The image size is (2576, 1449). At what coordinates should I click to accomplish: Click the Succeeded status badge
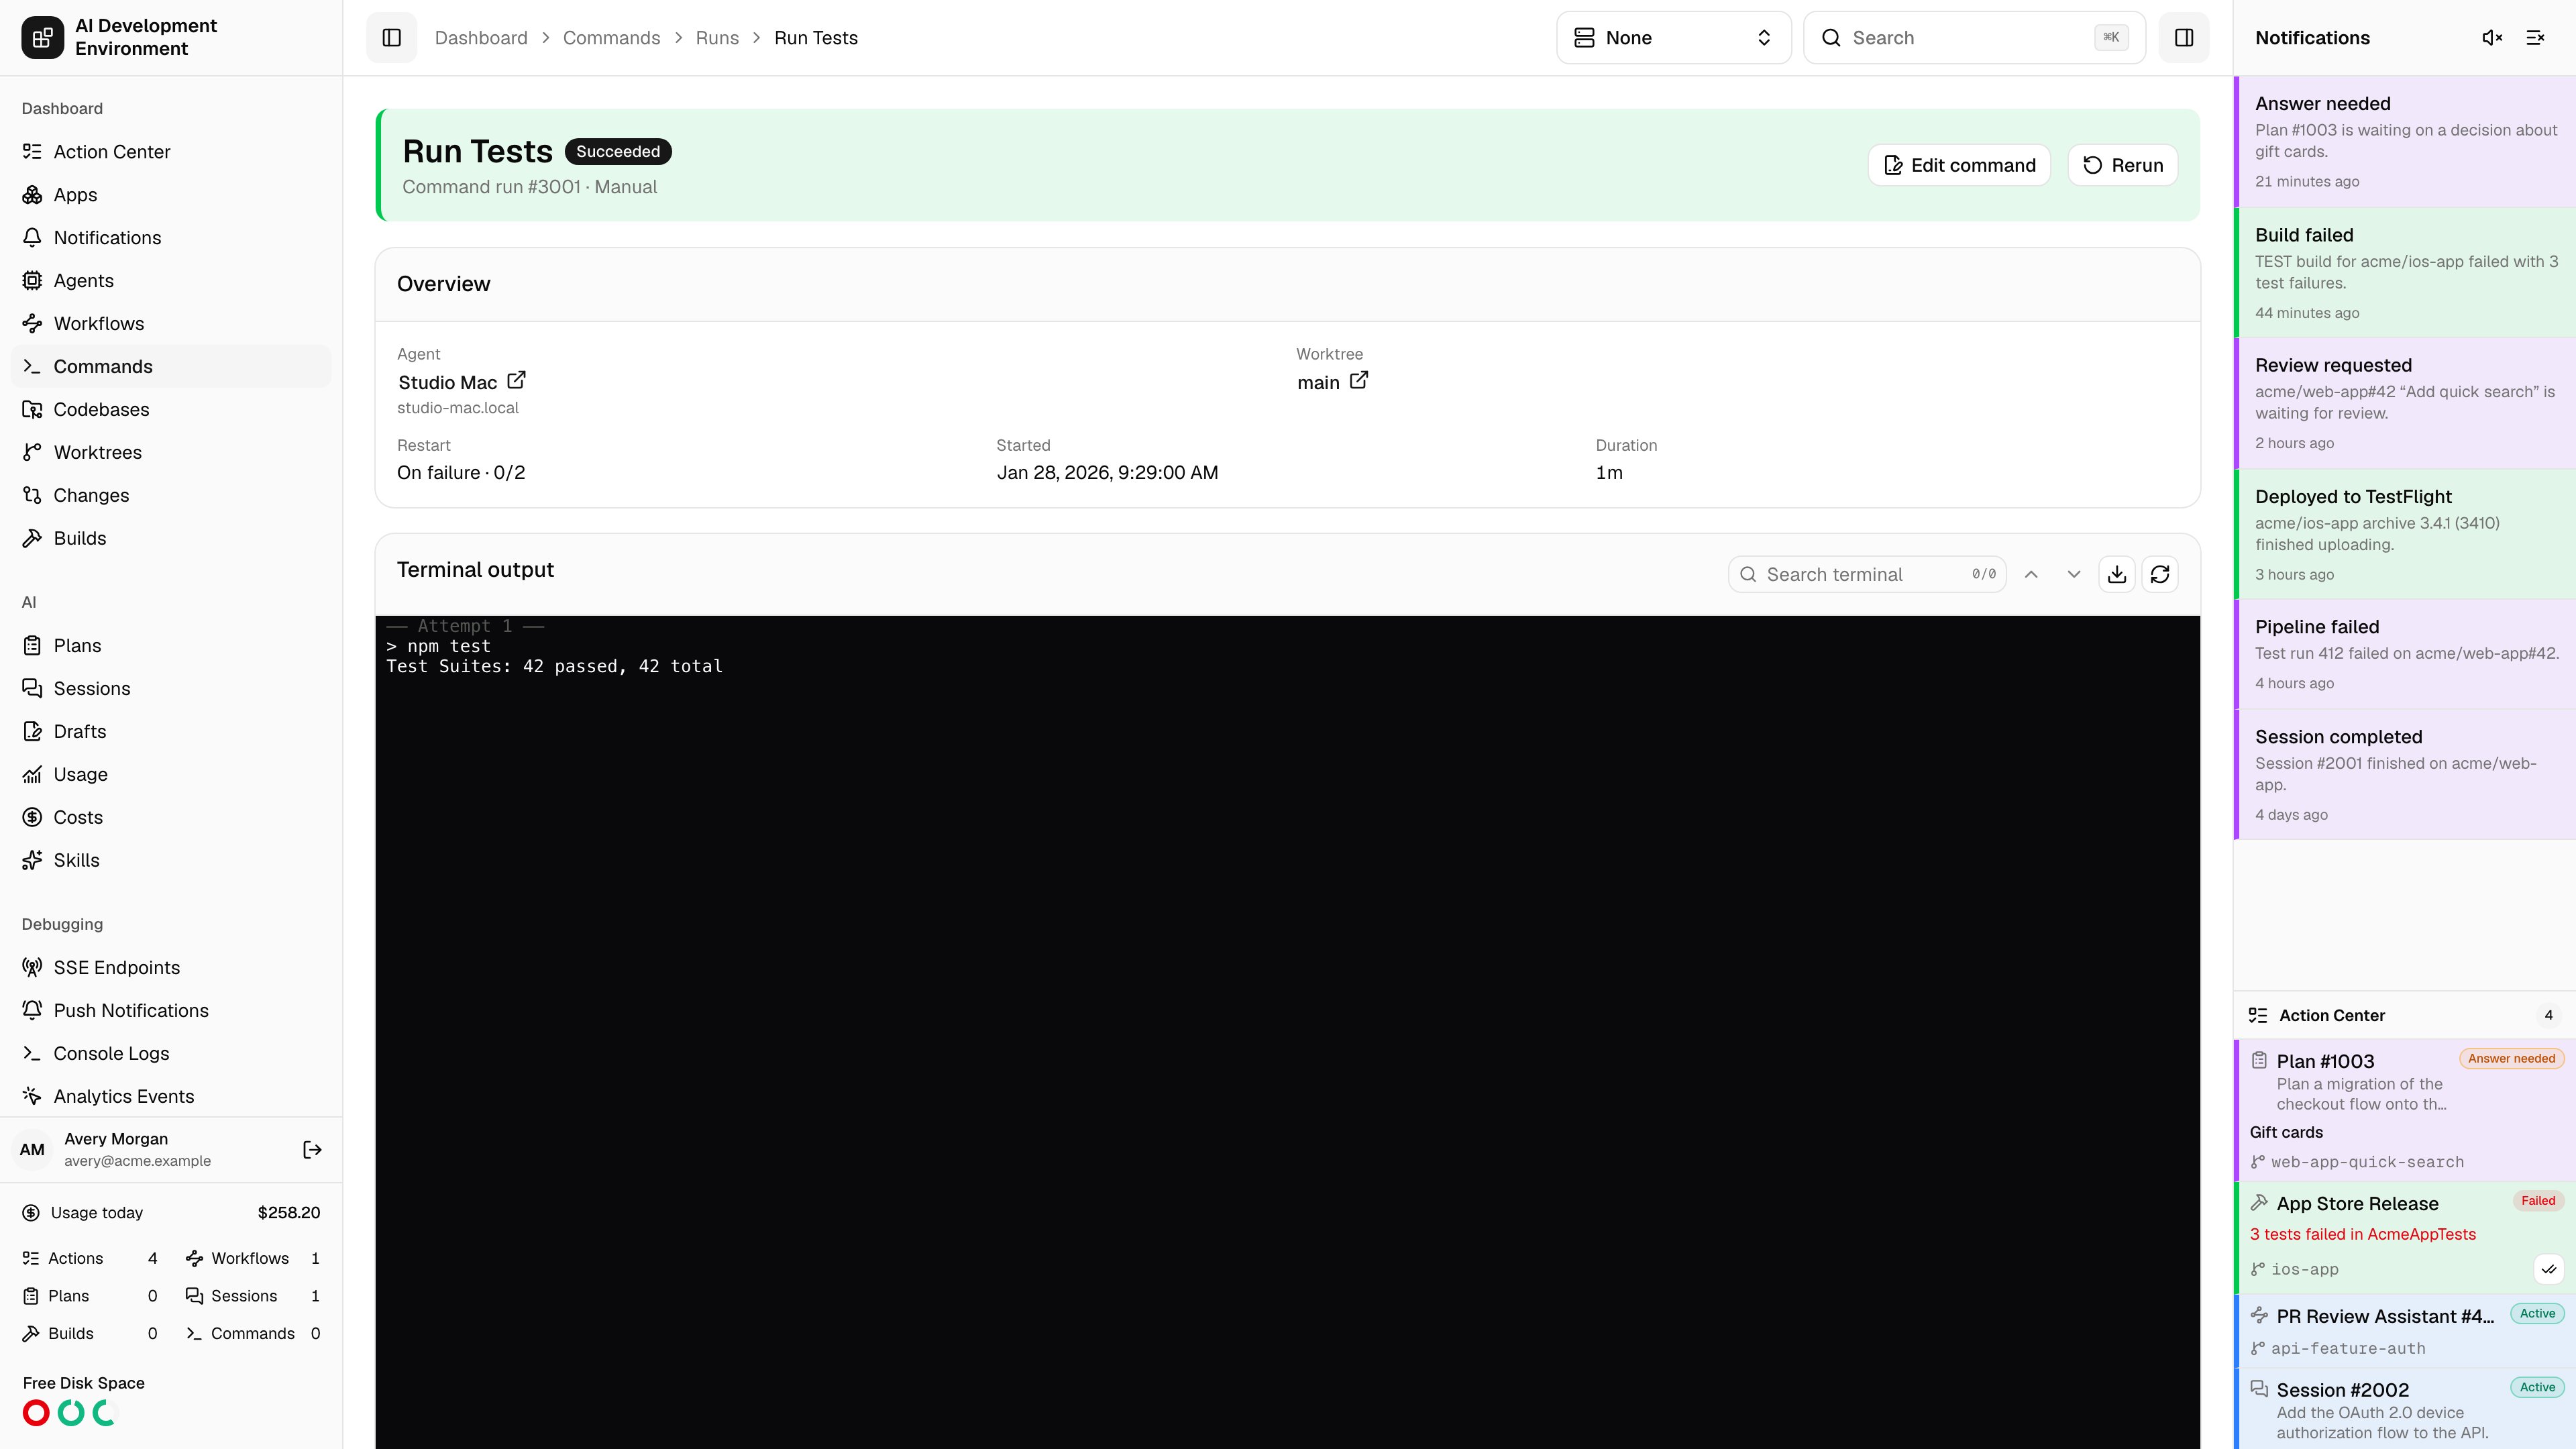(618, 151)
